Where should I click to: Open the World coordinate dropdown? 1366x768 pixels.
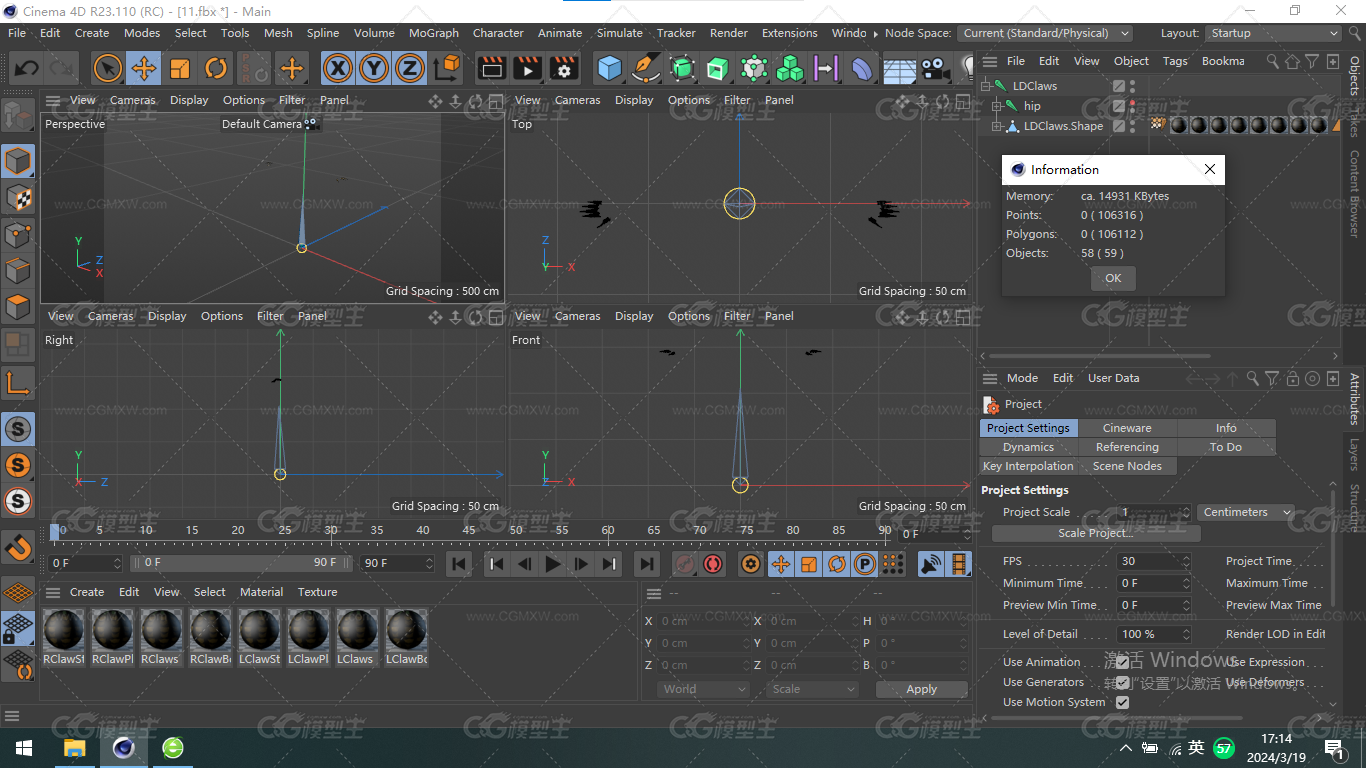(x=704, y=689)
